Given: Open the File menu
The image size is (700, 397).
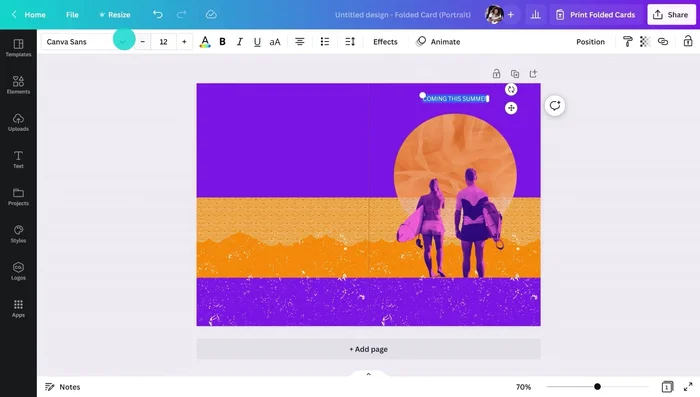Looking at the screenshot, I should pyautogui.click(x=72, y=14).
